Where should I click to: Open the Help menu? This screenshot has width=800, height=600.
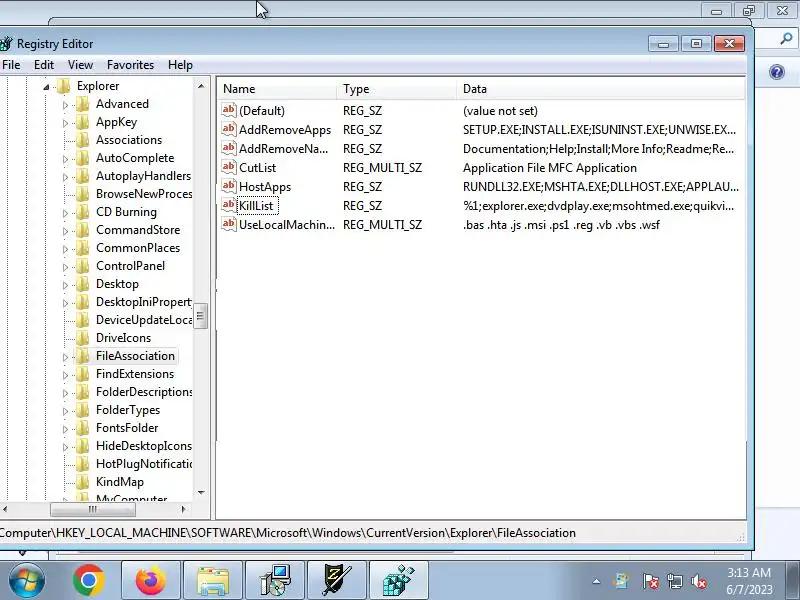[x=181, y=65]
